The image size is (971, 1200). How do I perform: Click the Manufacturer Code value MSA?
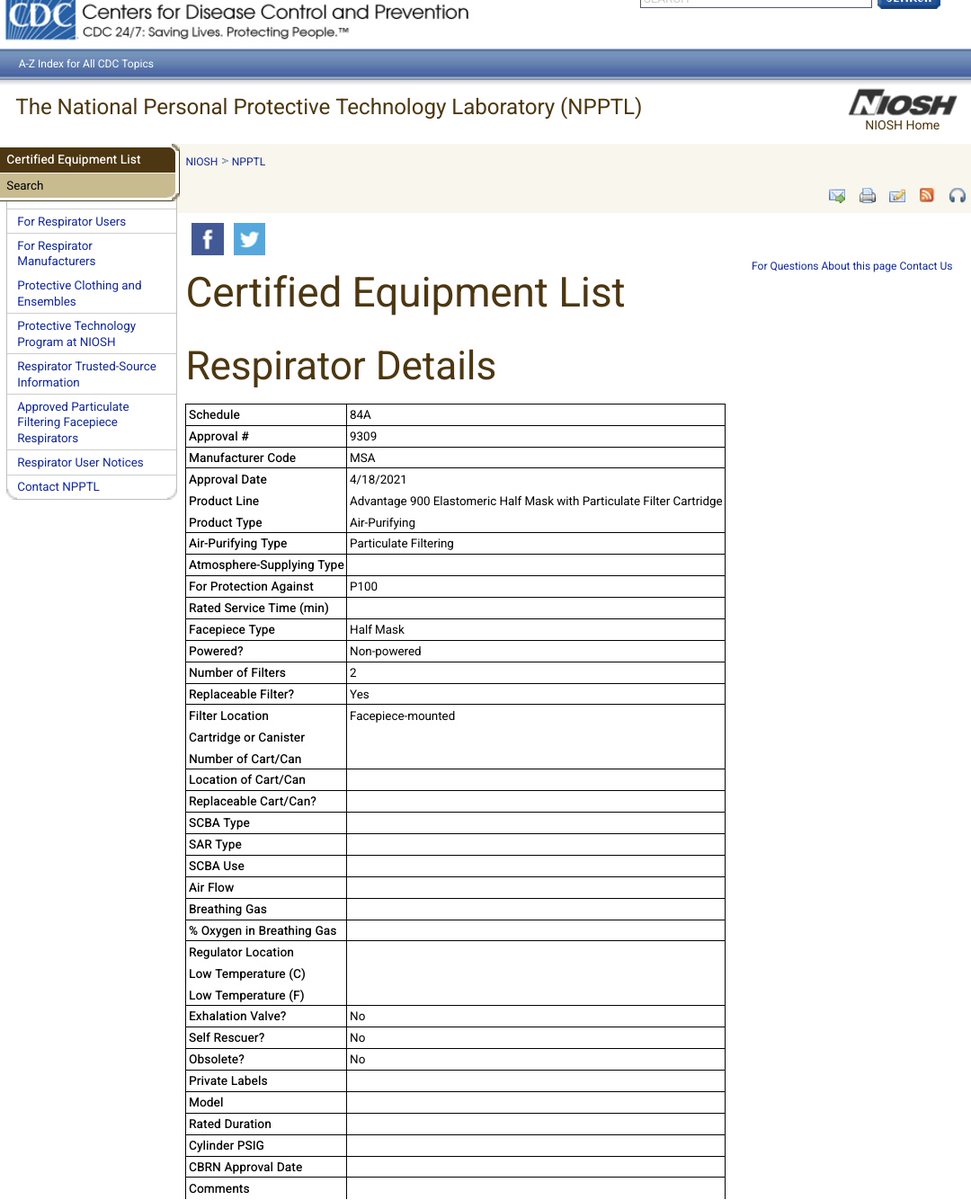click(x=362, y=458)
